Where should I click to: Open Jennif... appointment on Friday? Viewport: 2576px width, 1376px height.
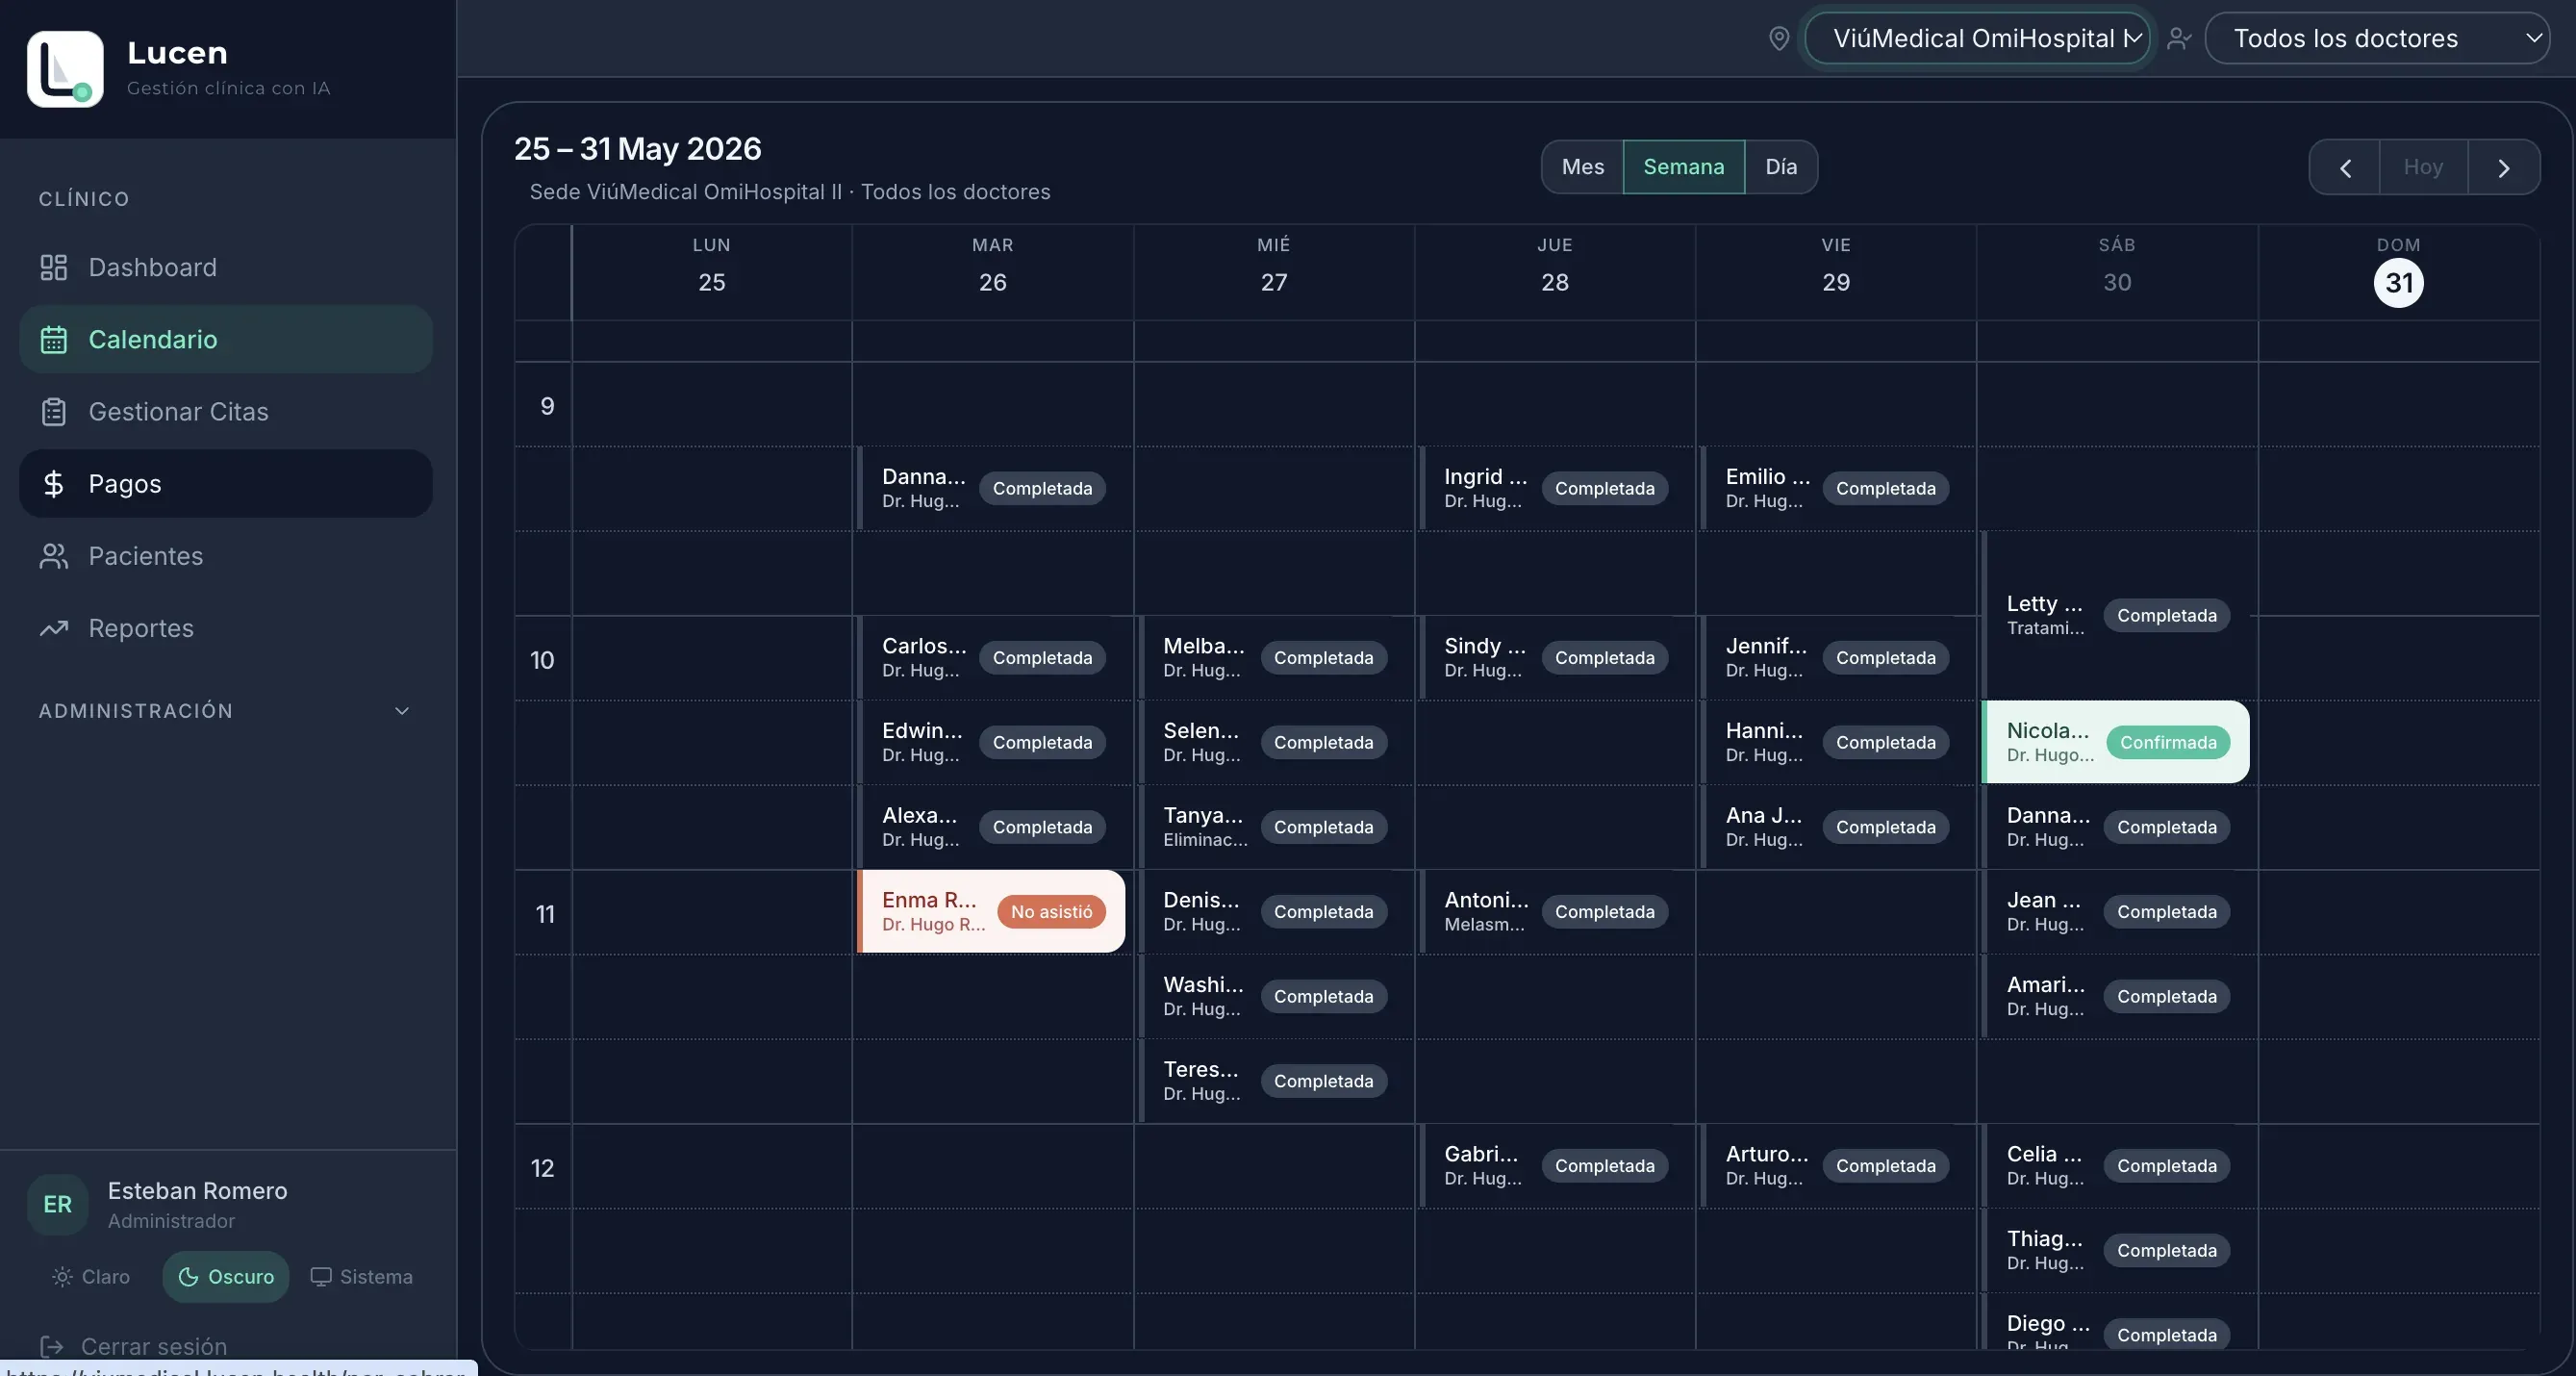(x=1835, y=657)
